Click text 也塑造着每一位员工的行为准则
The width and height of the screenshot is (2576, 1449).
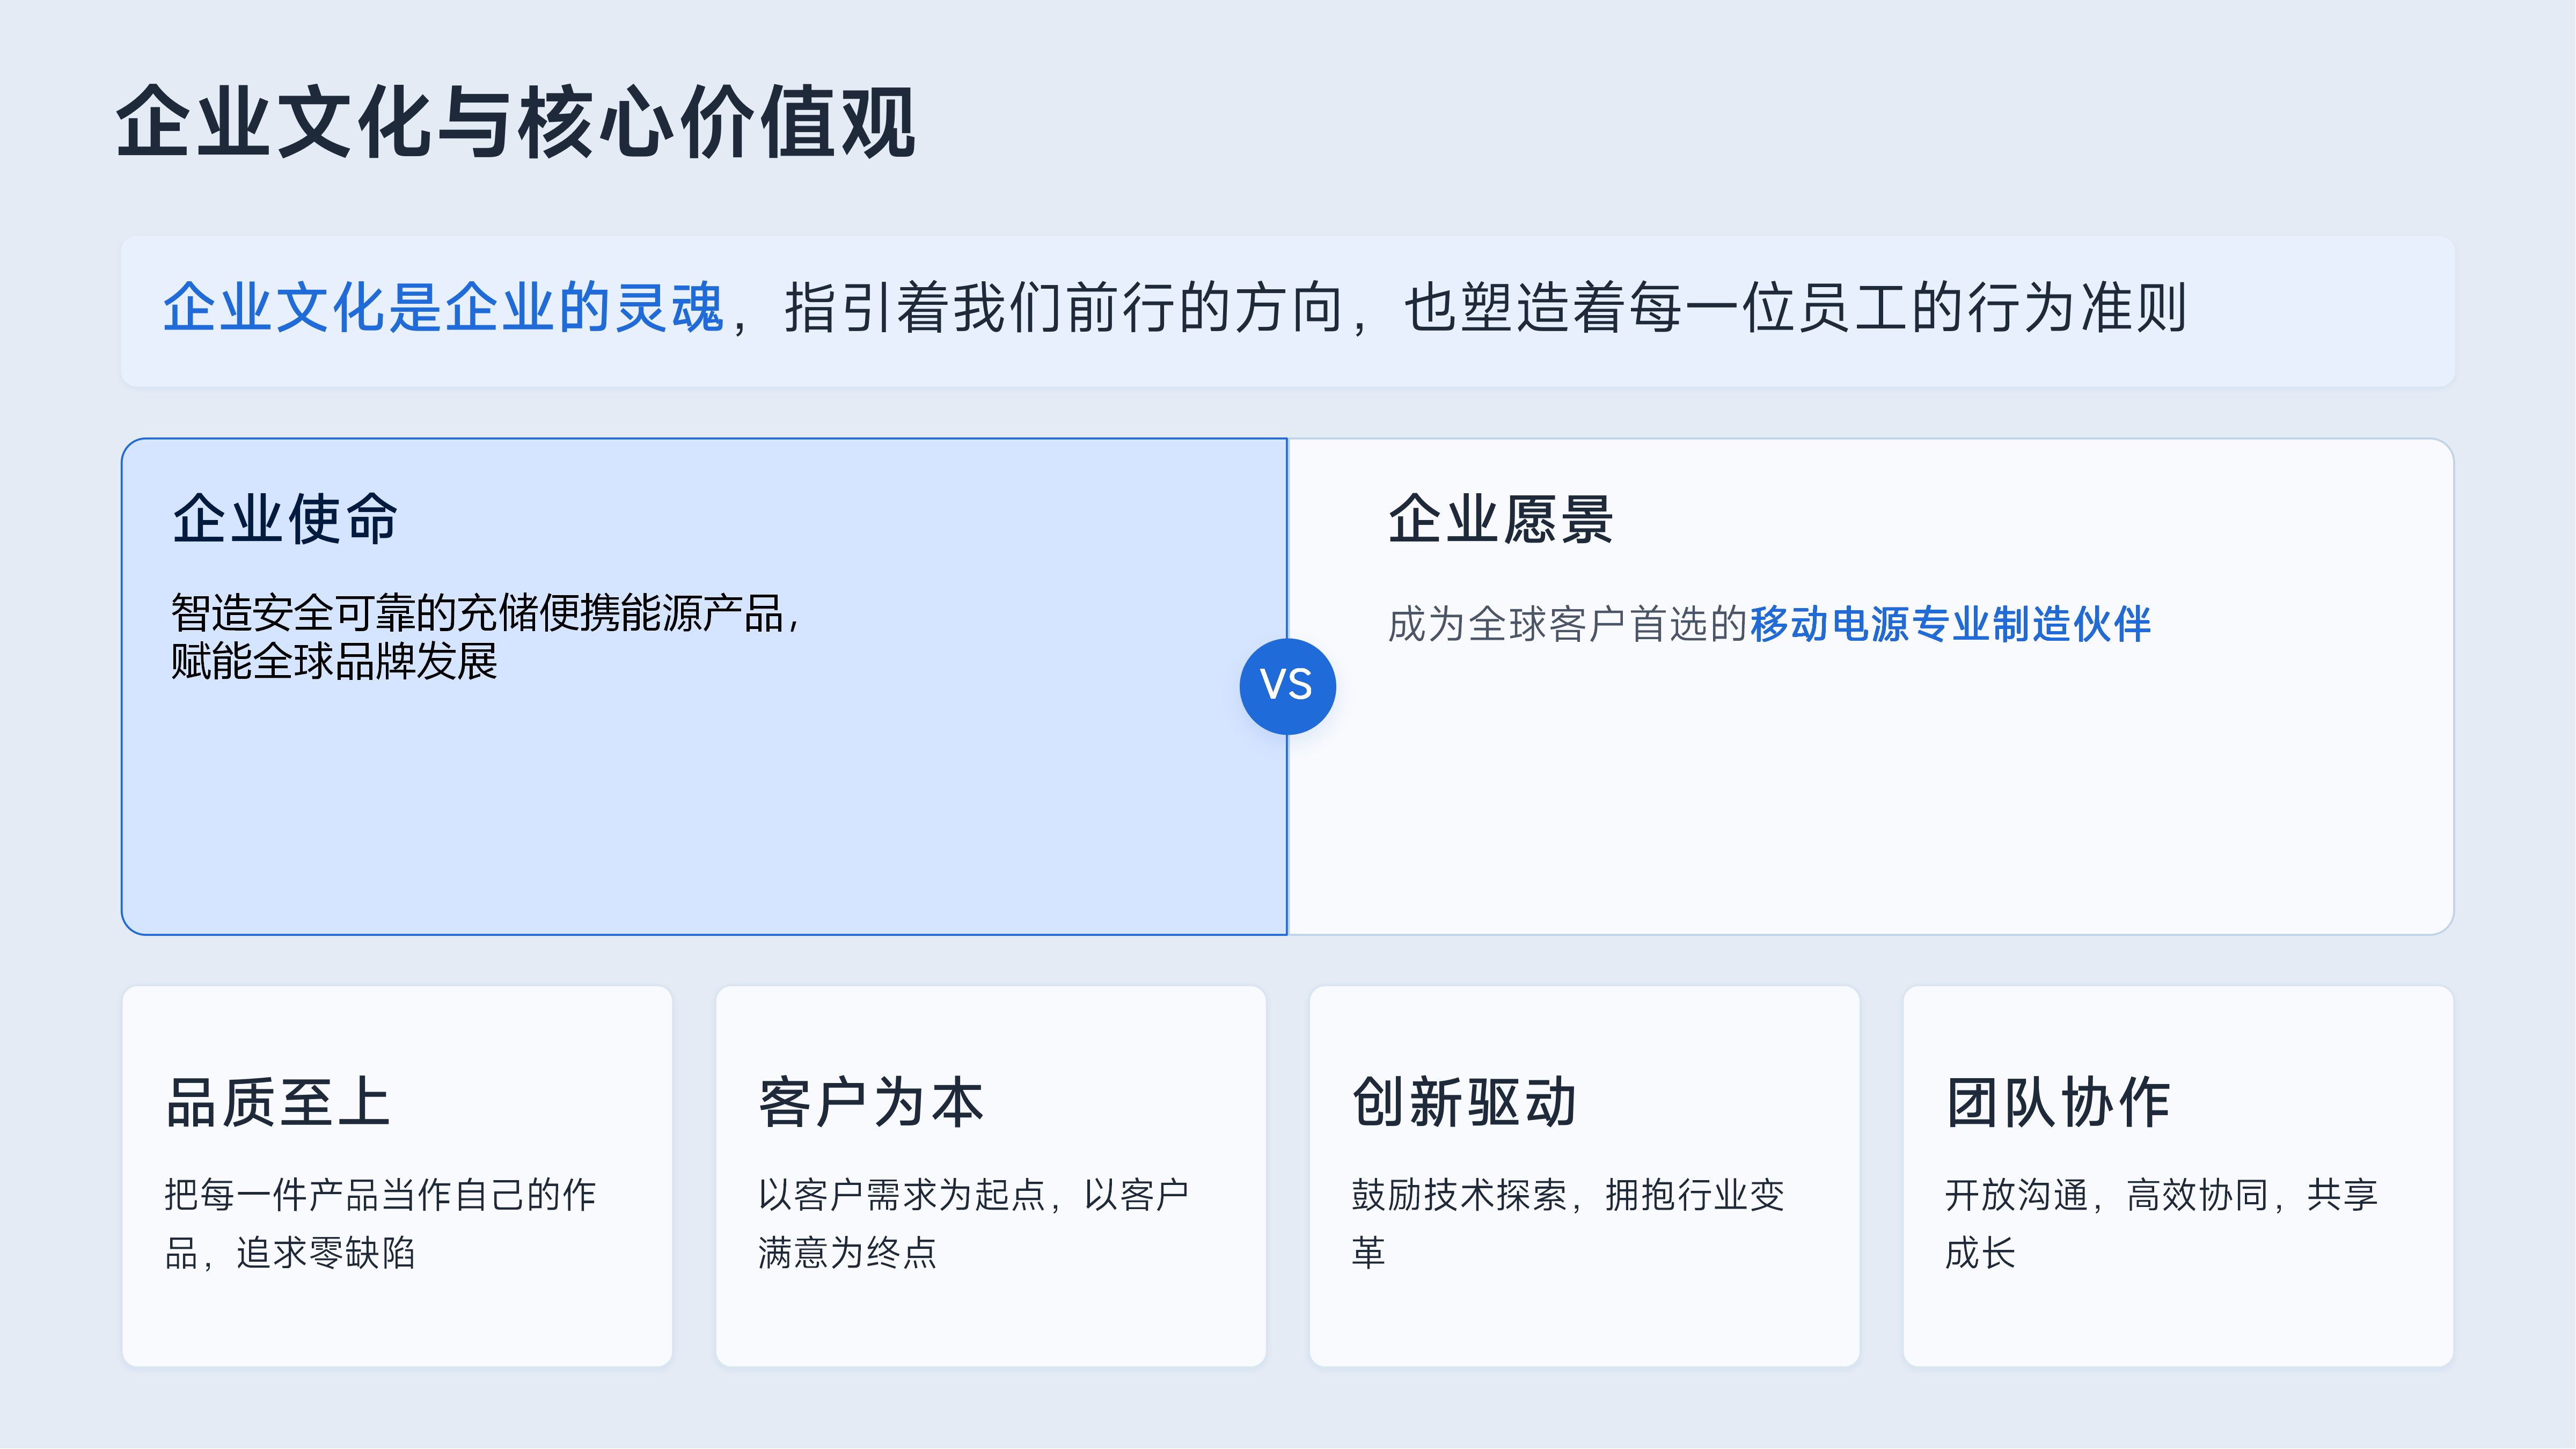(x=1796, y=307)
